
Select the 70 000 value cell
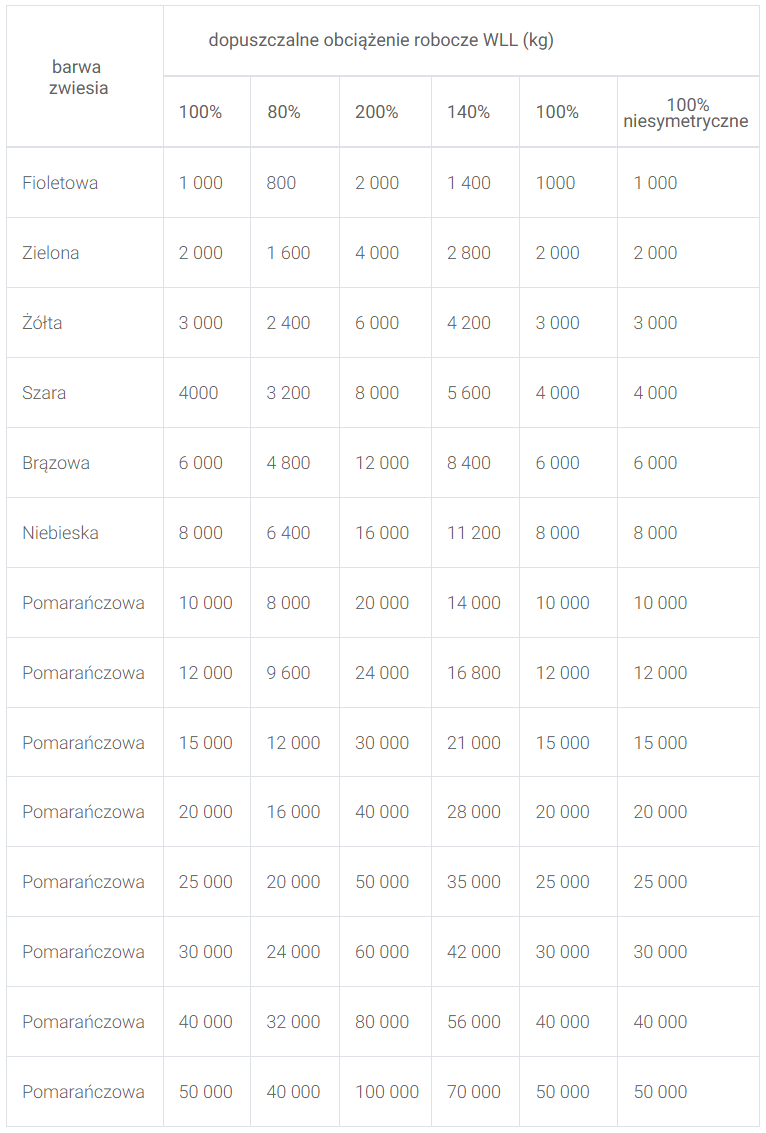pos(474,1092)
